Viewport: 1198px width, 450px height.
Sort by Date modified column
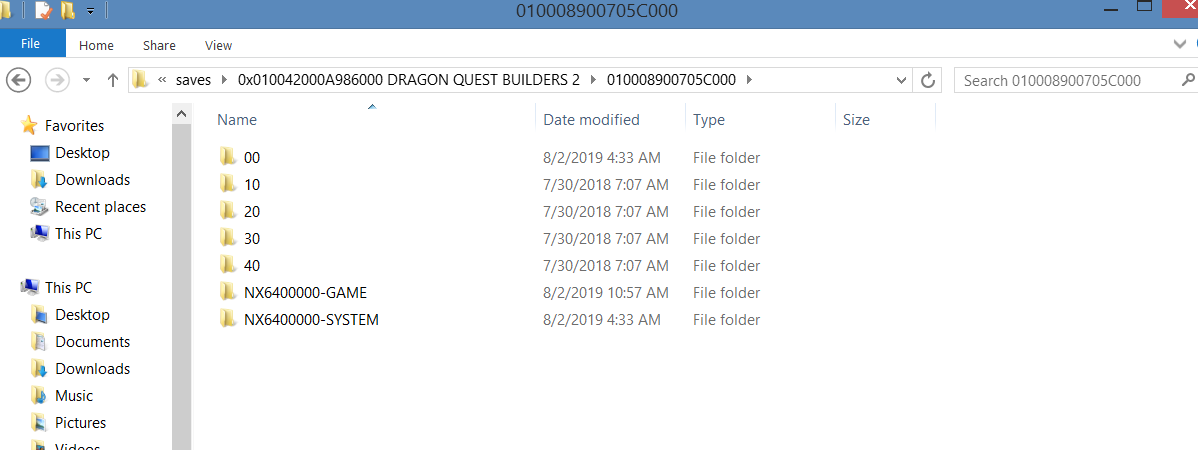[x=591, y=120]
